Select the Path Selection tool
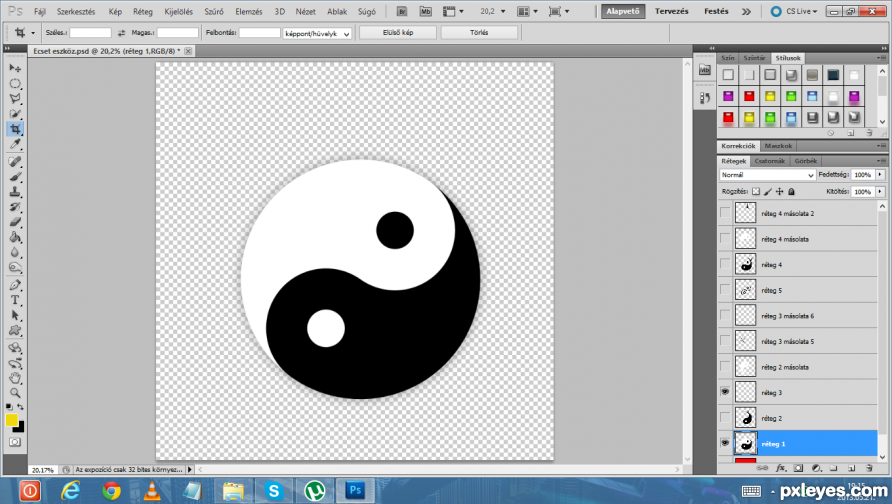Image resolution: width=892 pixels, height=504 pixels. tap(15, 315)
